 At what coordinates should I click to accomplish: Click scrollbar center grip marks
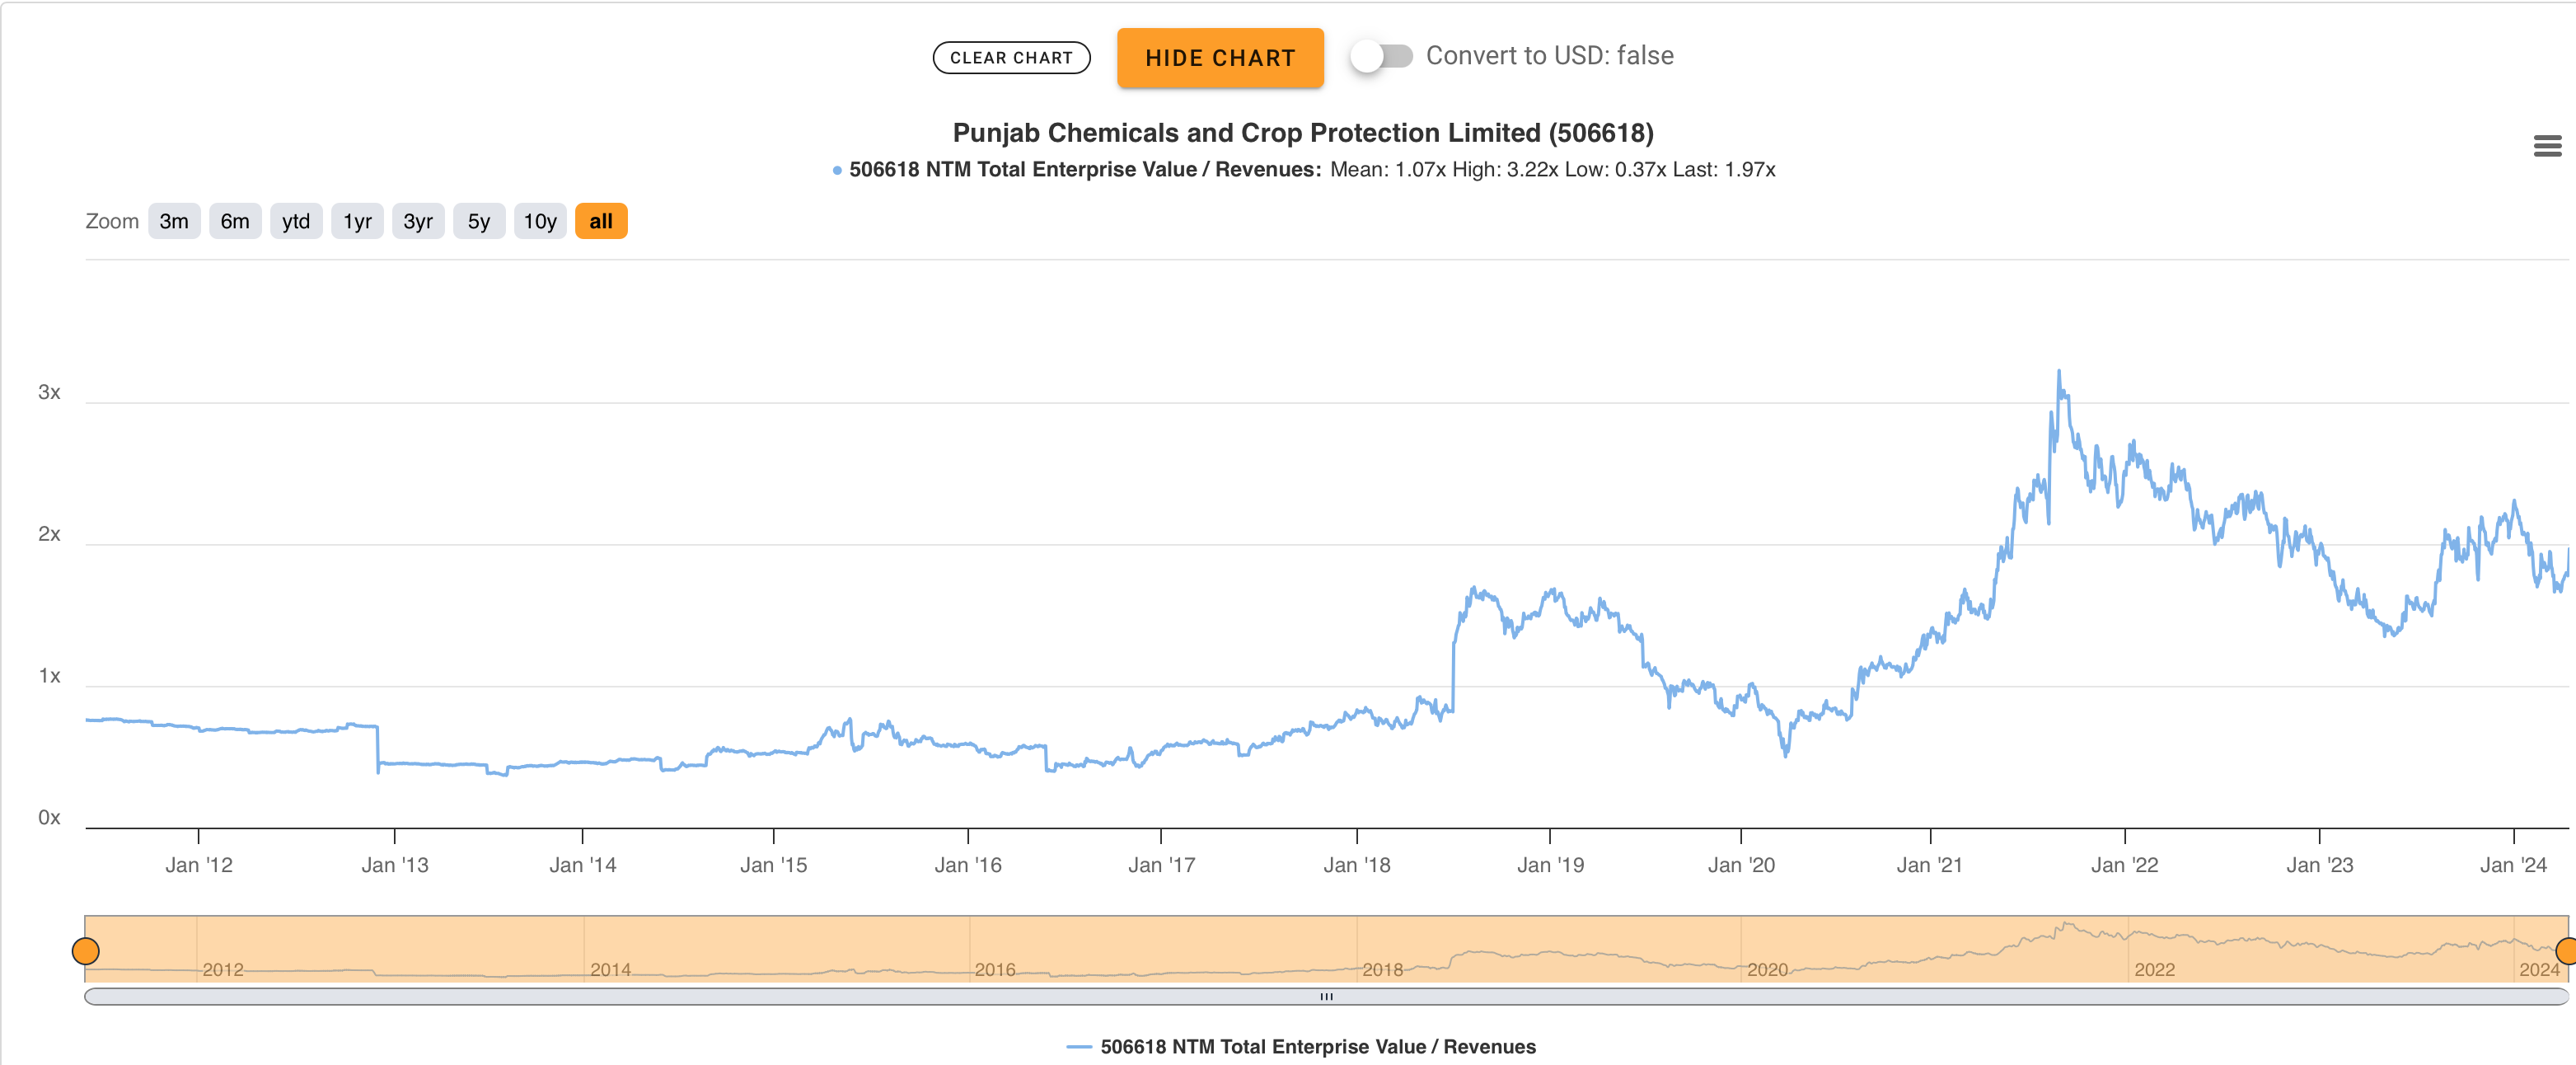[x=1326, y=996]
